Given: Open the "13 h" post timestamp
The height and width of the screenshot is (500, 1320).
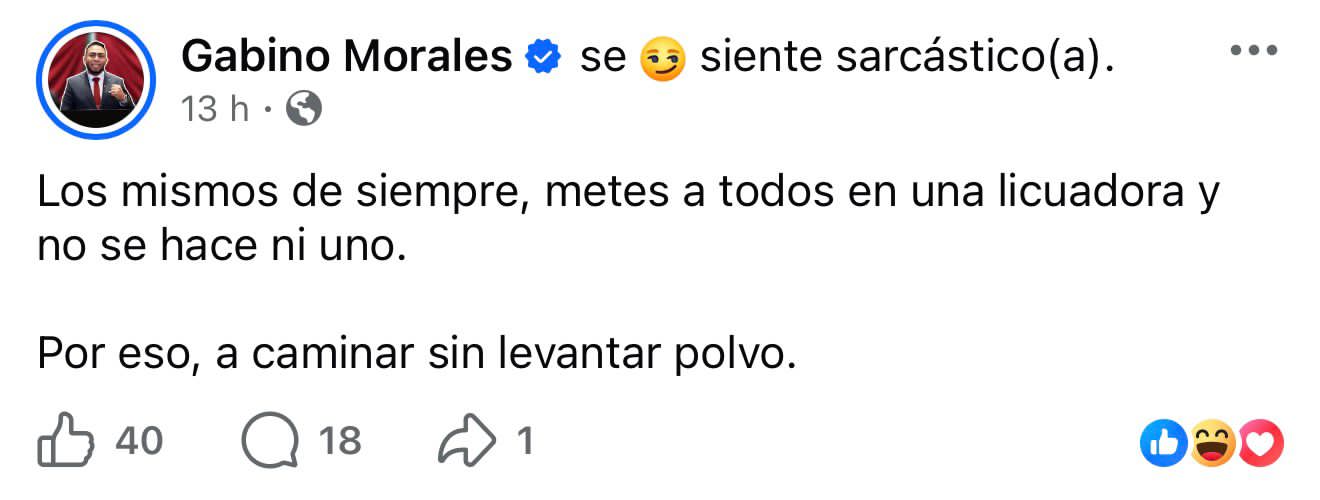Looking at the screenshot, I should 215,109.
